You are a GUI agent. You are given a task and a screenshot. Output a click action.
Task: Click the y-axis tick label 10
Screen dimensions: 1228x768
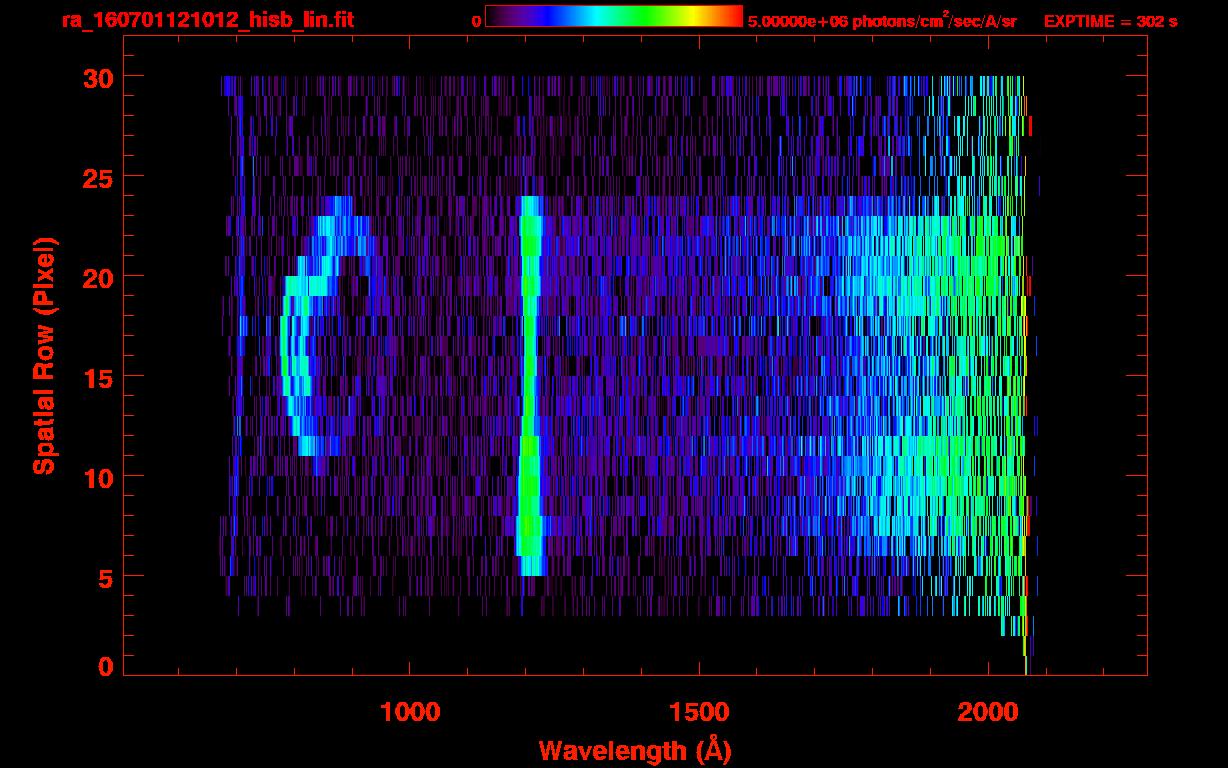pos(97,477)
